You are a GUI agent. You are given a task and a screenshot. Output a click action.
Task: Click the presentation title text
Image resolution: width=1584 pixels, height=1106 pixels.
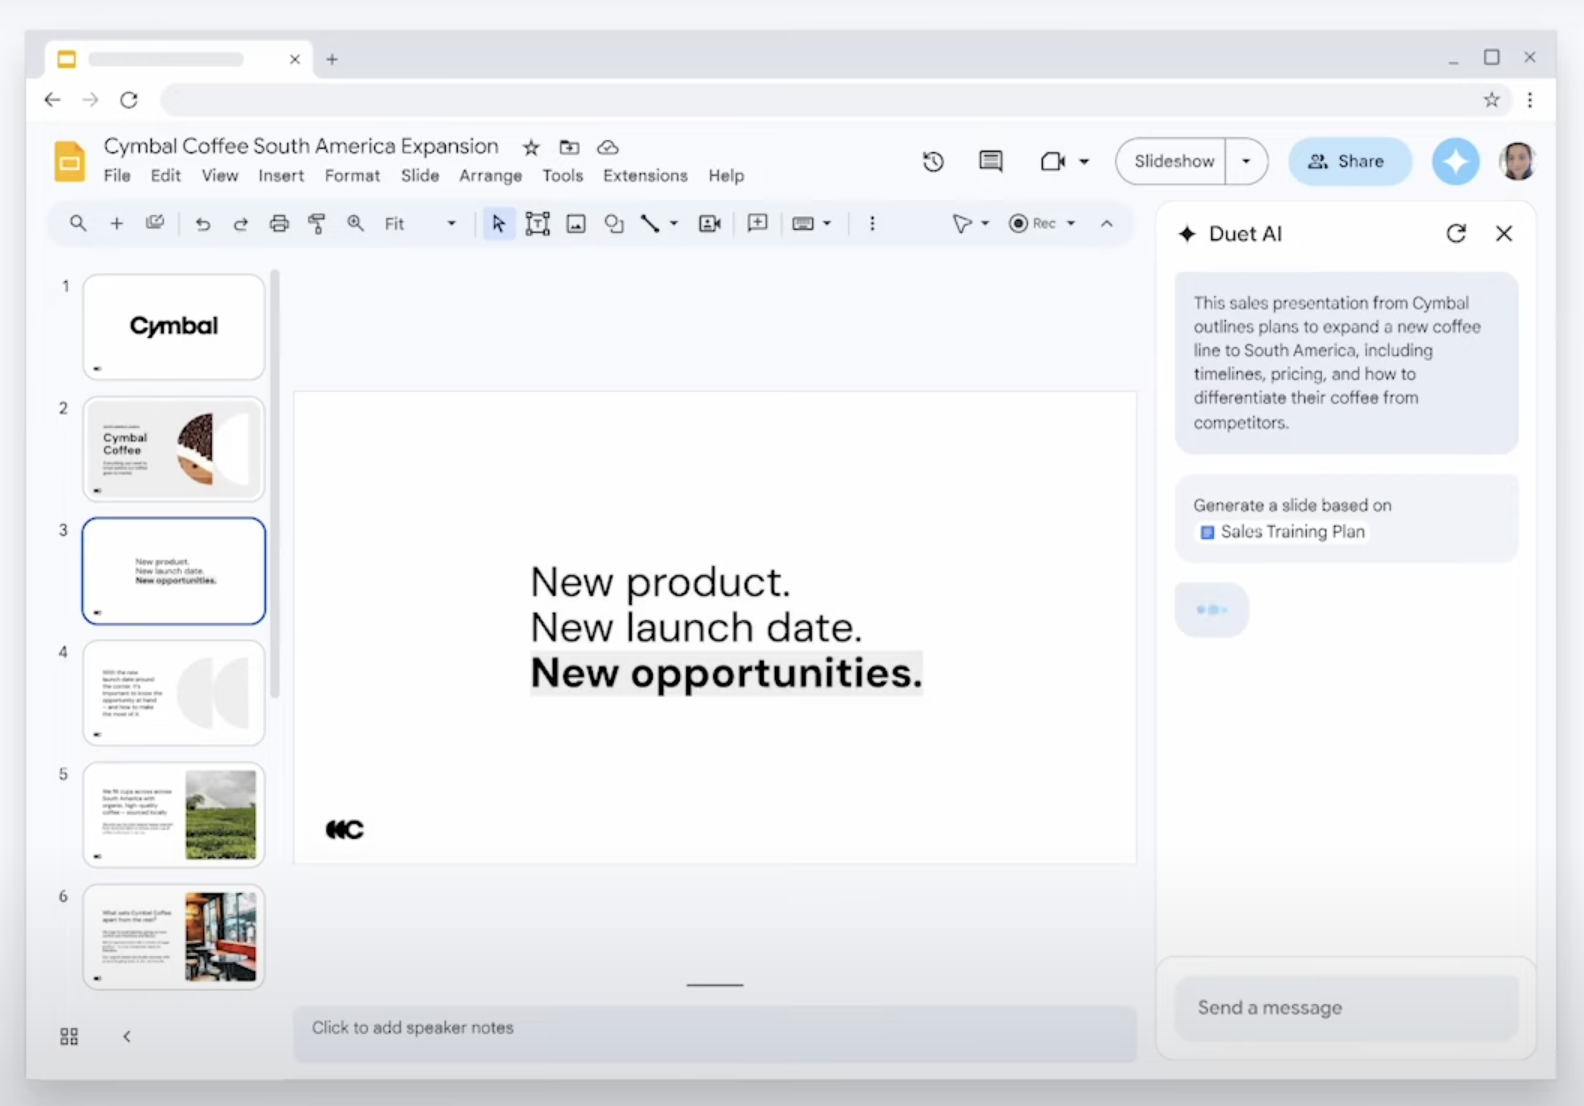301,146
